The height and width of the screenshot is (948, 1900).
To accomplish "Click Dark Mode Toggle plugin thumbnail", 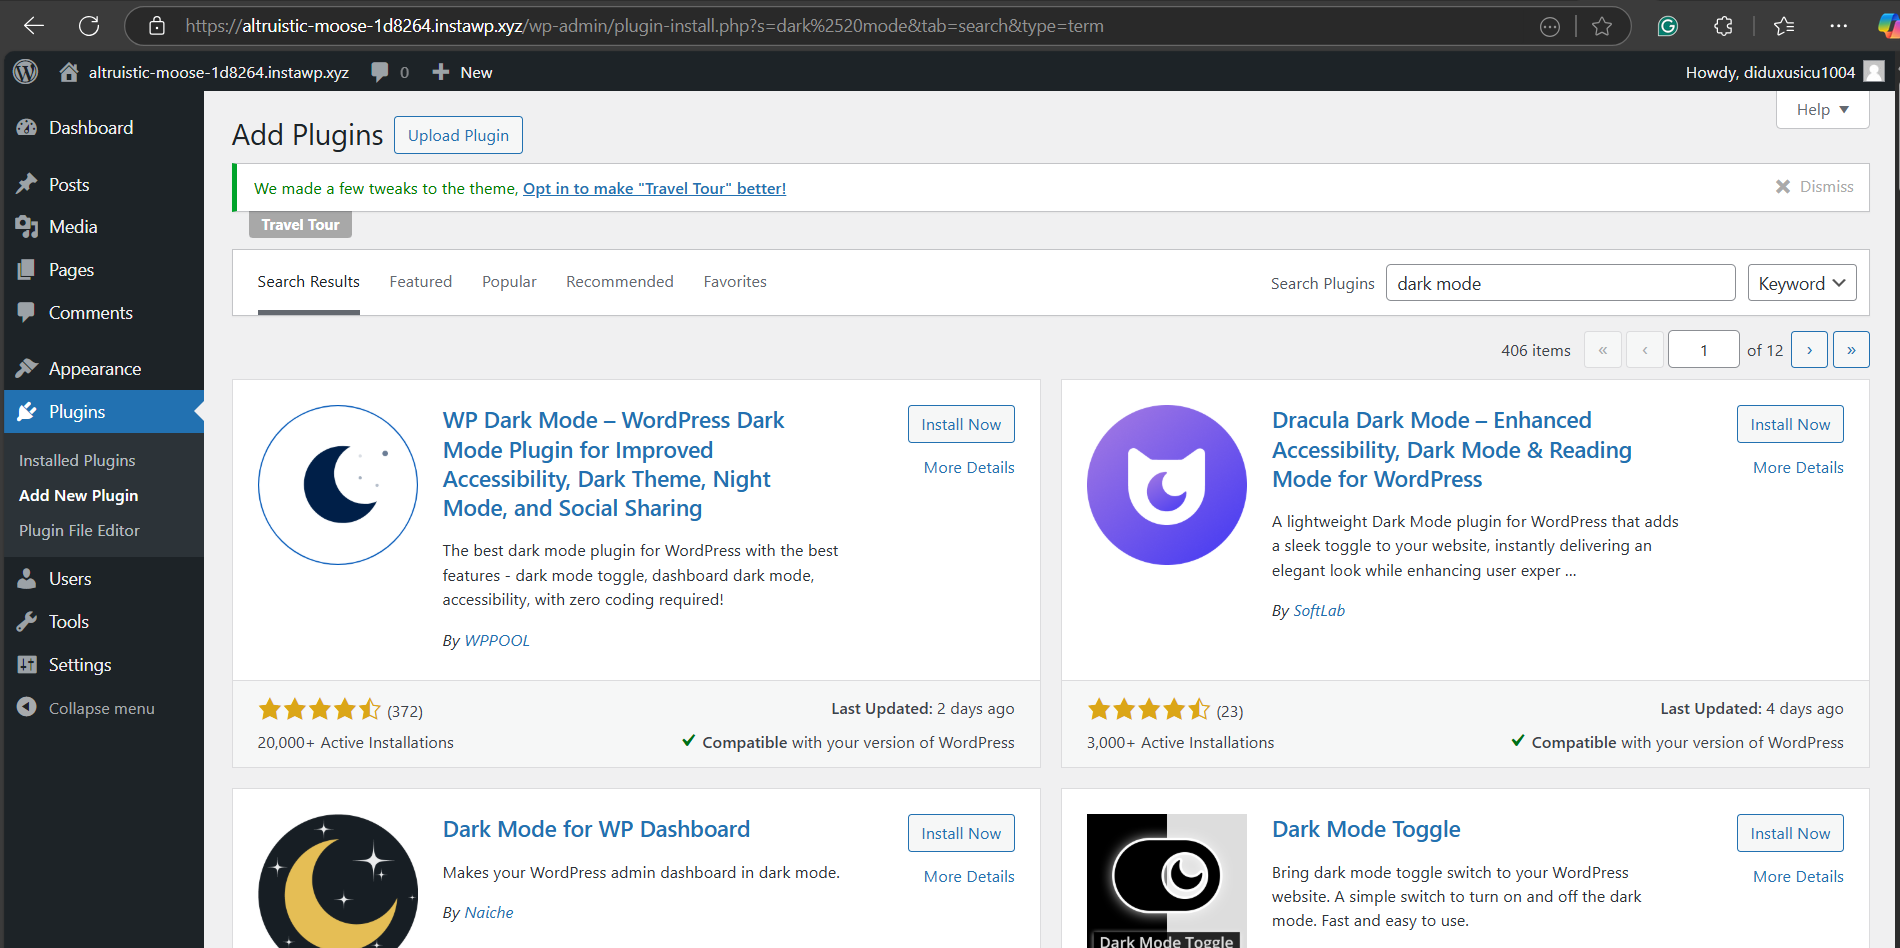I will pyautogui.click(x=1167, y=881).
